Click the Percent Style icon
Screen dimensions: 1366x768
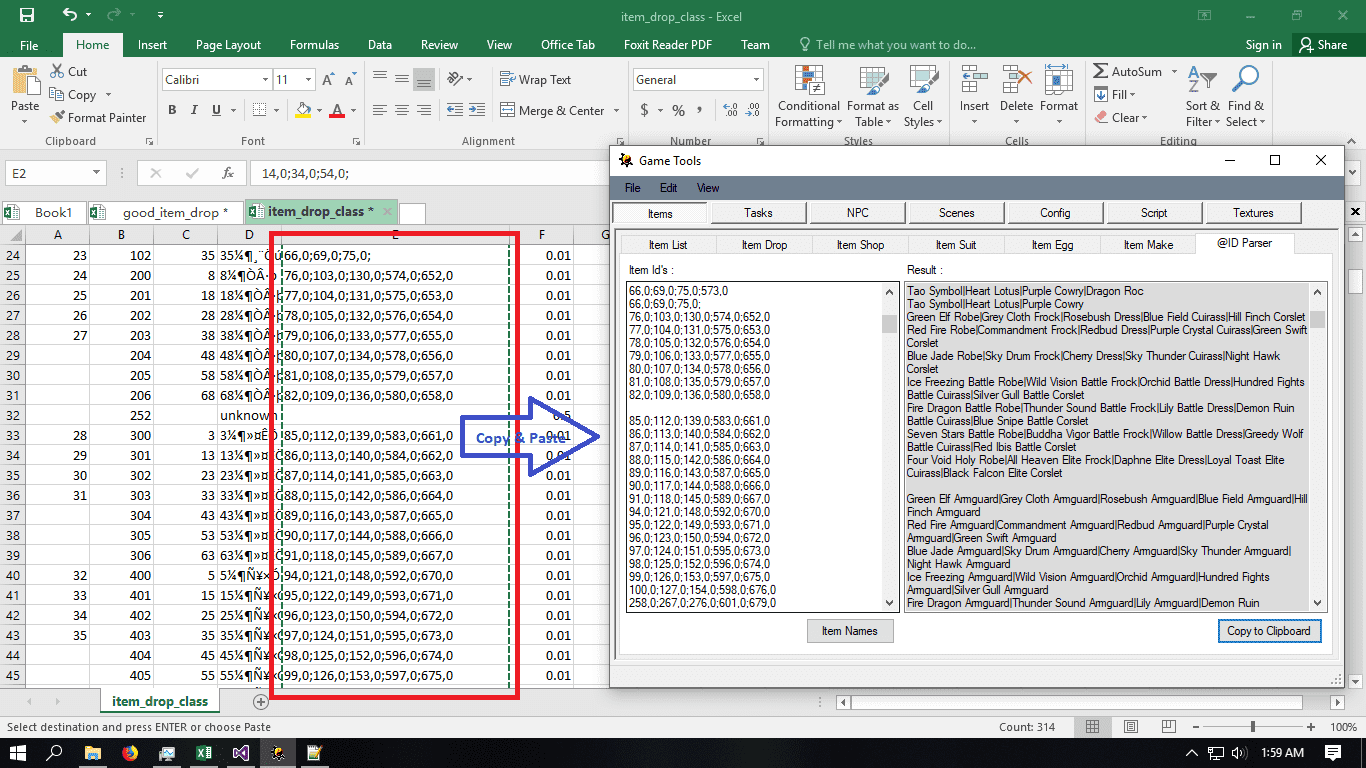(x=678, y=111)
